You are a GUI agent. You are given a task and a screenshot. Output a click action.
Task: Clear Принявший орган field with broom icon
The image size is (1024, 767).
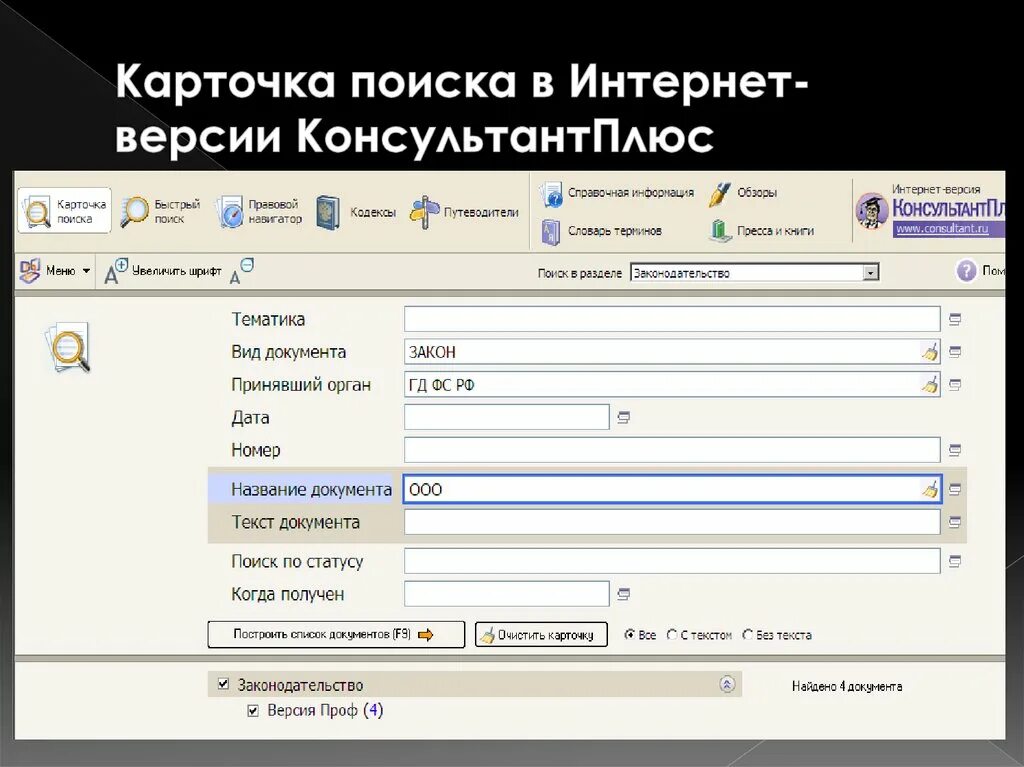coord(930,385)
